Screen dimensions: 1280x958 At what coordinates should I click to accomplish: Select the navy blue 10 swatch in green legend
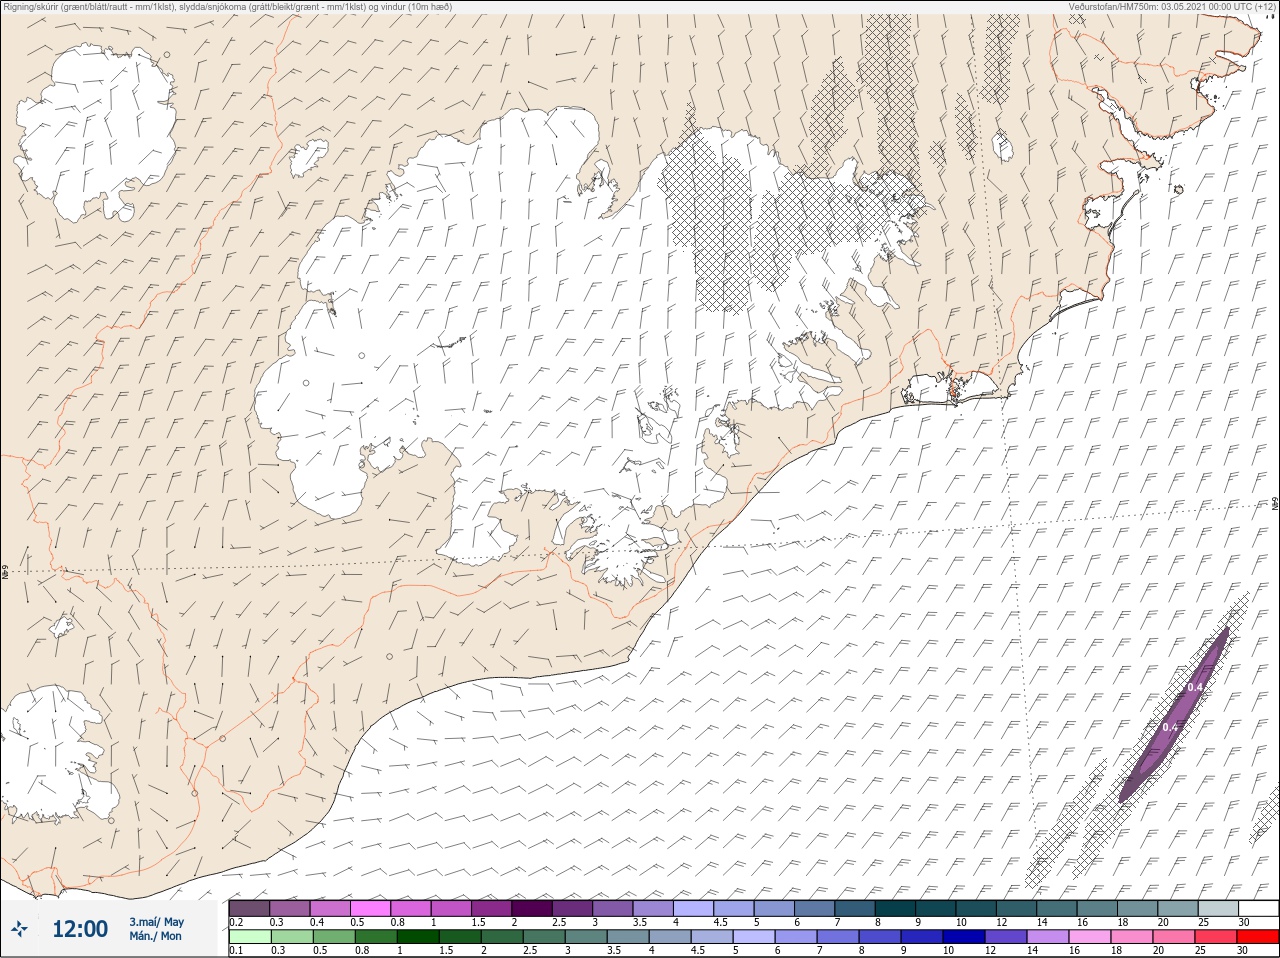pos(962,937)
